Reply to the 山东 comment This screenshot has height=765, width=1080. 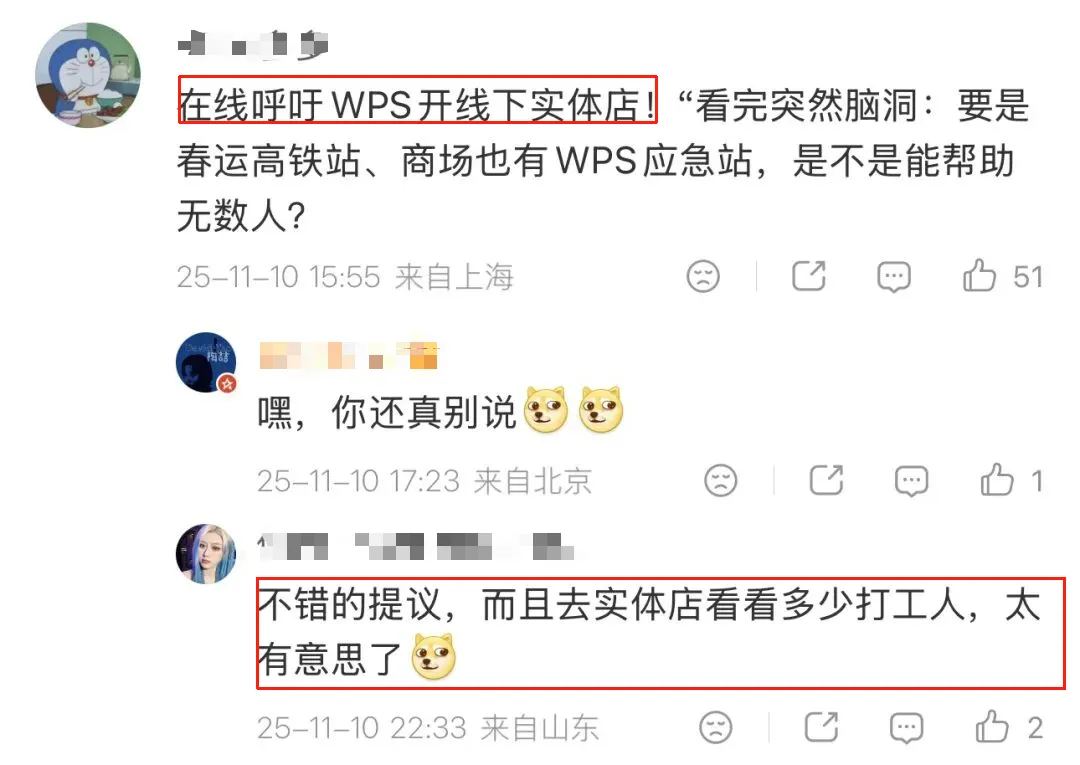pyautogui.click(x=906, y=728)
